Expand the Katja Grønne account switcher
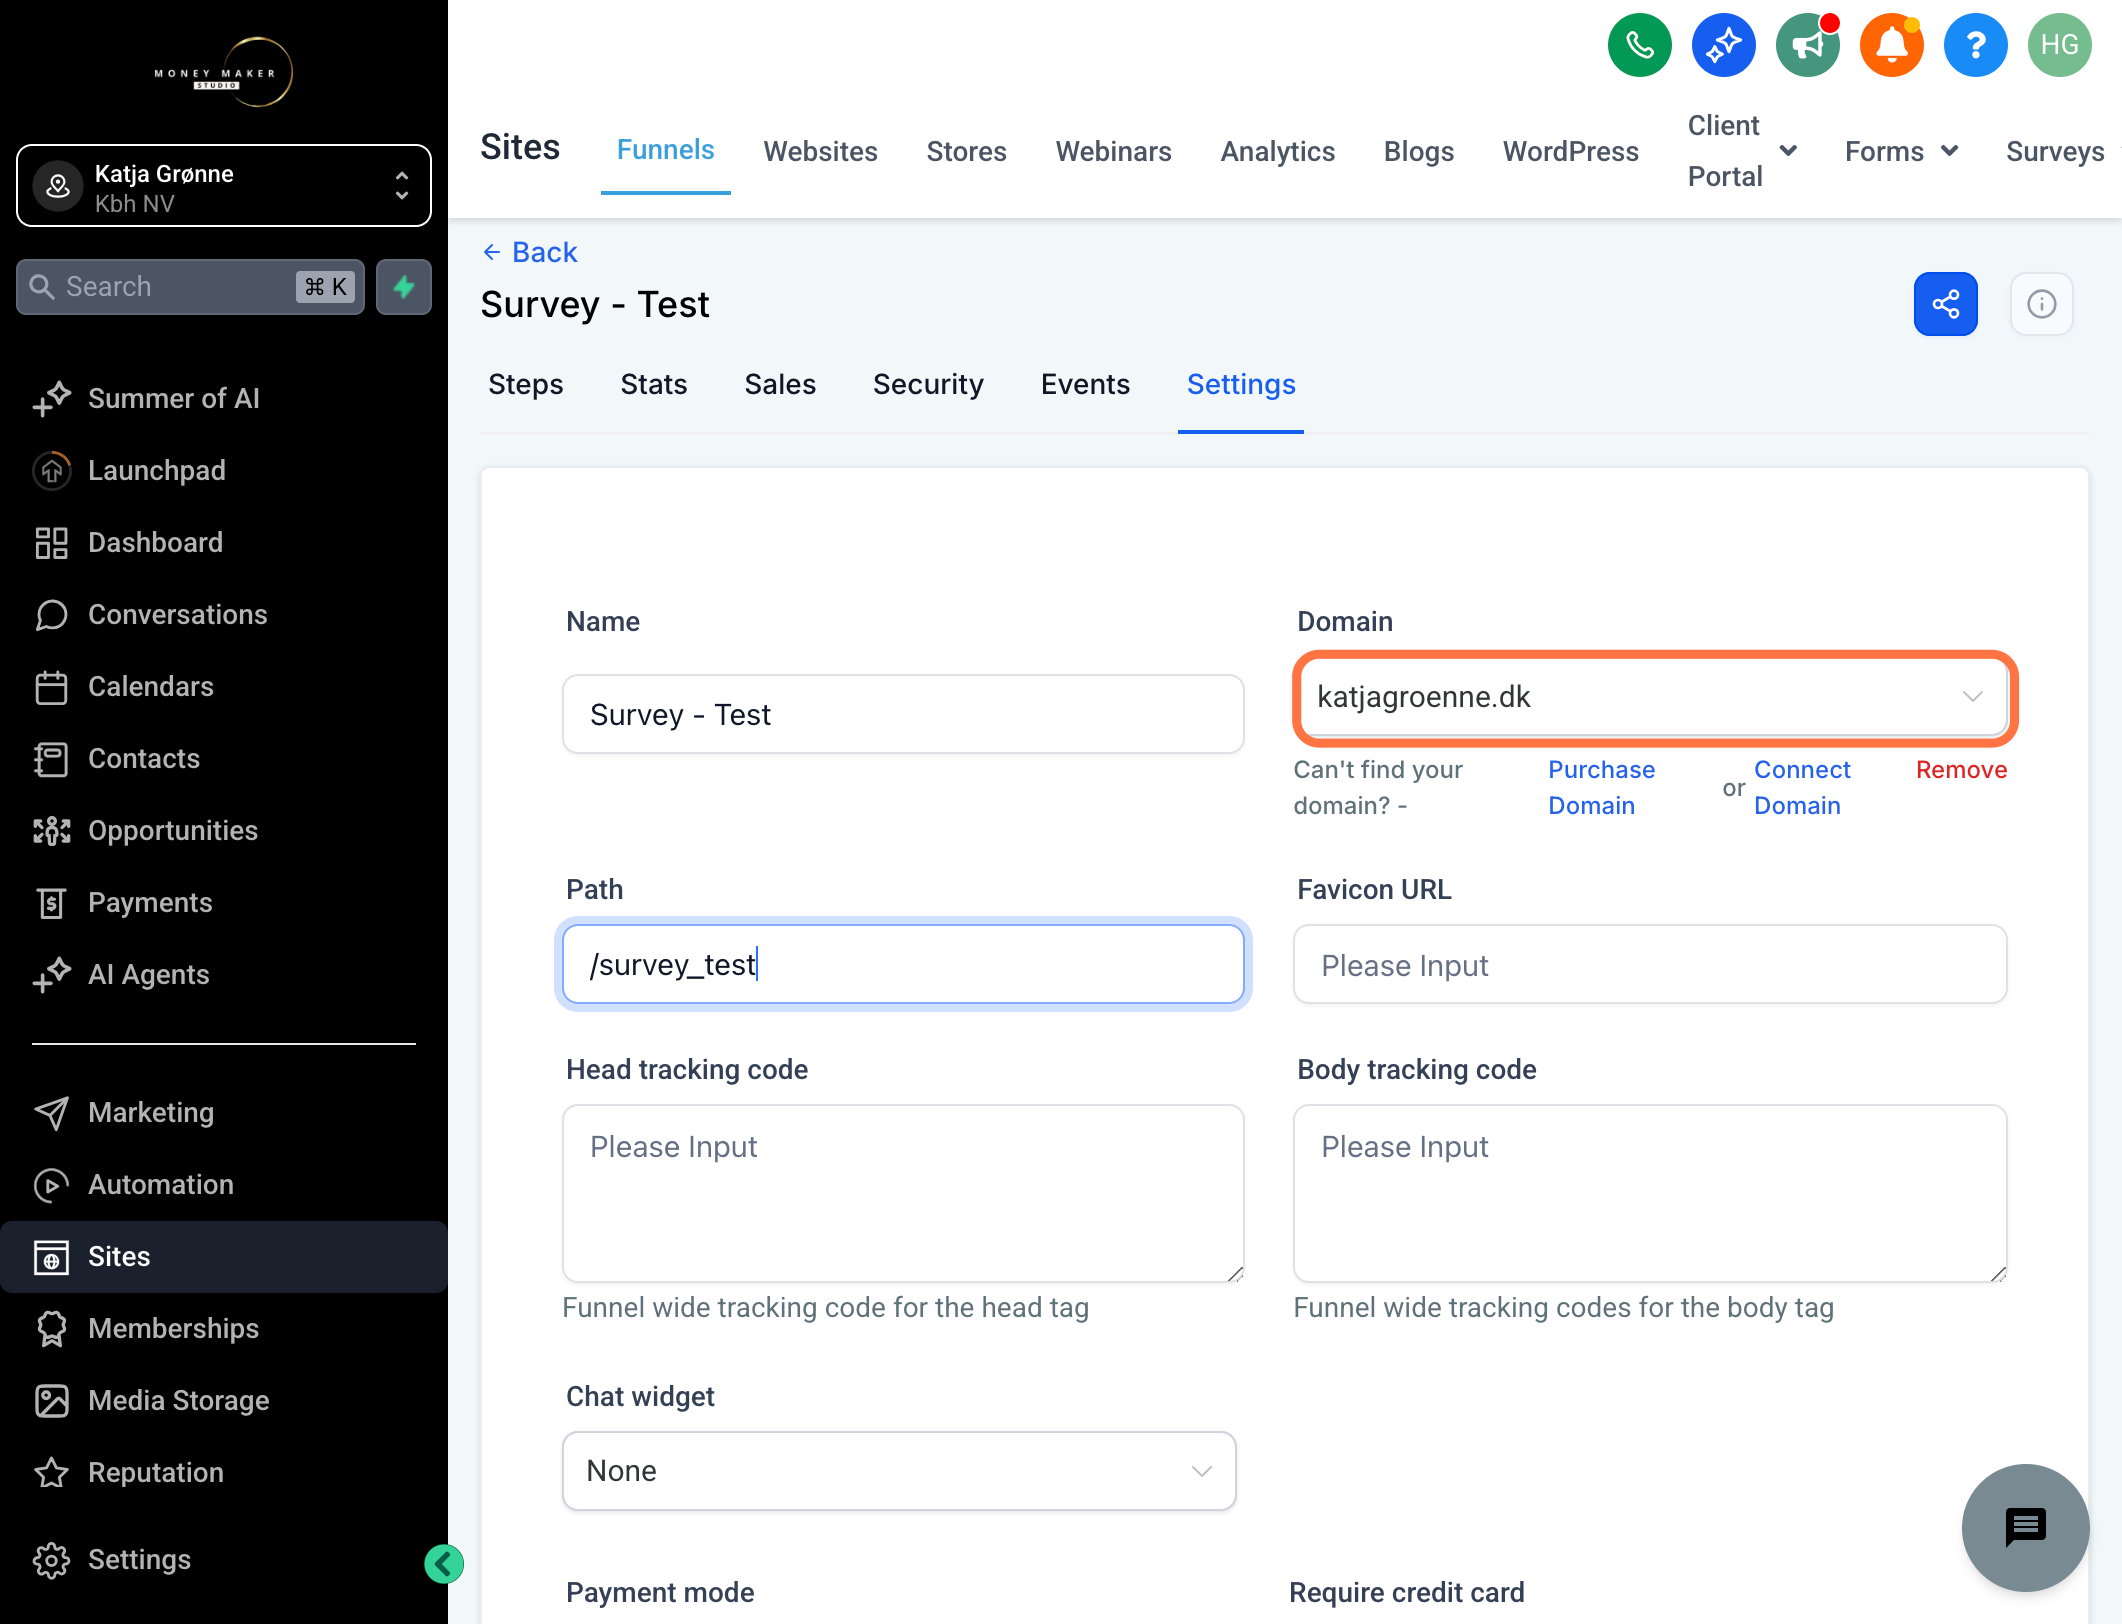 pyautogui.click(x=224, y=186)
